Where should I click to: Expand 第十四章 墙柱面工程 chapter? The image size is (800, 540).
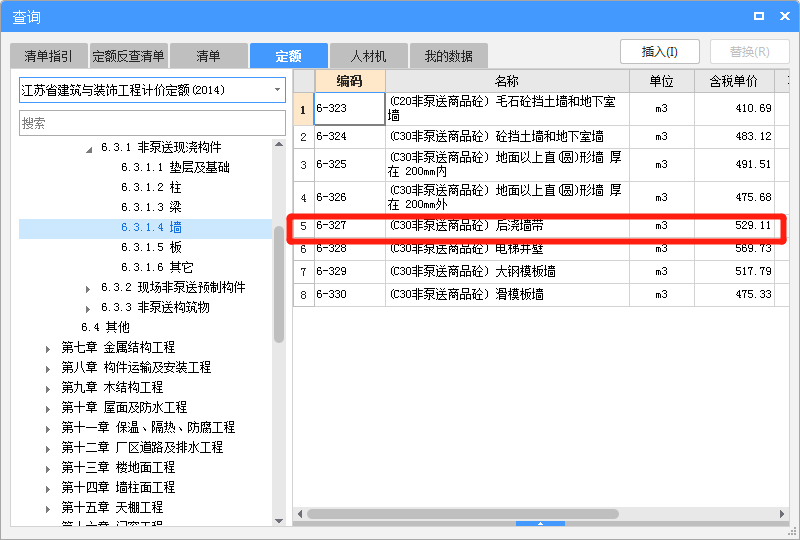point(48,489)
